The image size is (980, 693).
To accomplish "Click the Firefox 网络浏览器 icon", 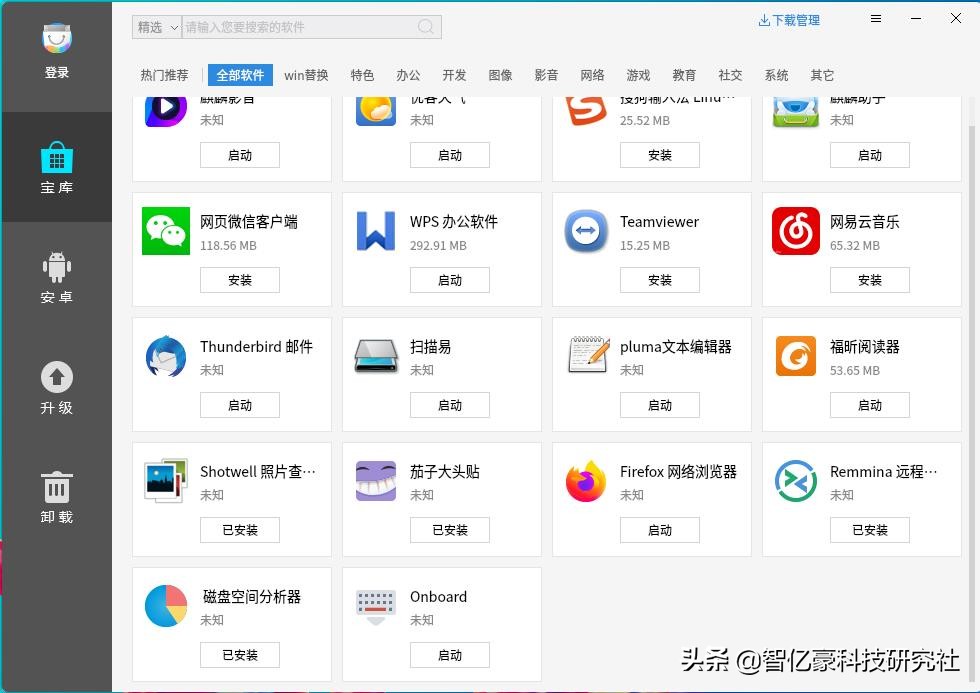I will pos(585,481).
